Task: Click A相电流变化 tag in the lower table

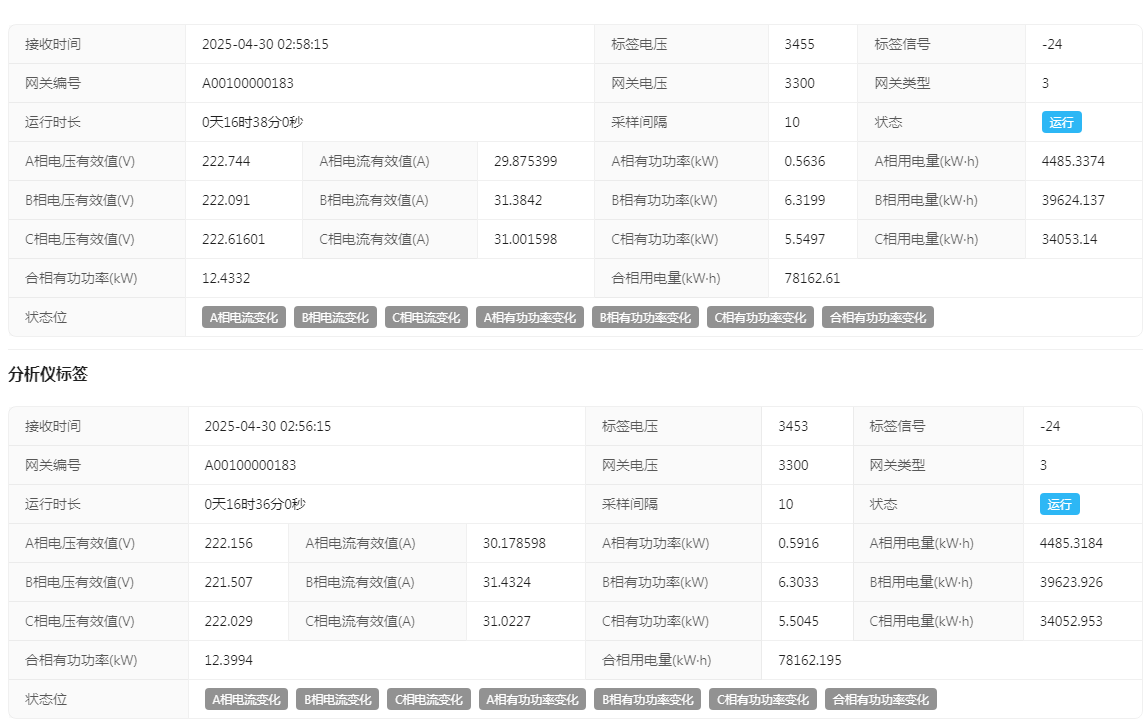Action: 246,700
